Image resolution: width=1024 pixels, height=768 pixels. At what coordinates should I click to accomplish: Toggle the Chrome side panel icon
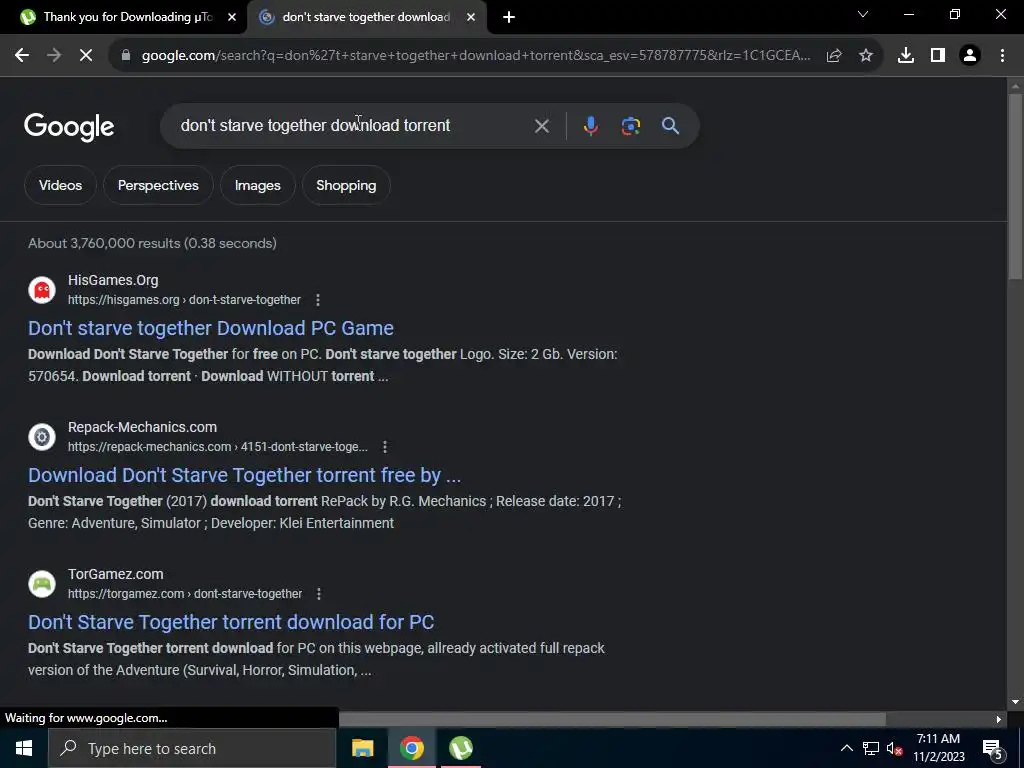(x=938, y=56)
